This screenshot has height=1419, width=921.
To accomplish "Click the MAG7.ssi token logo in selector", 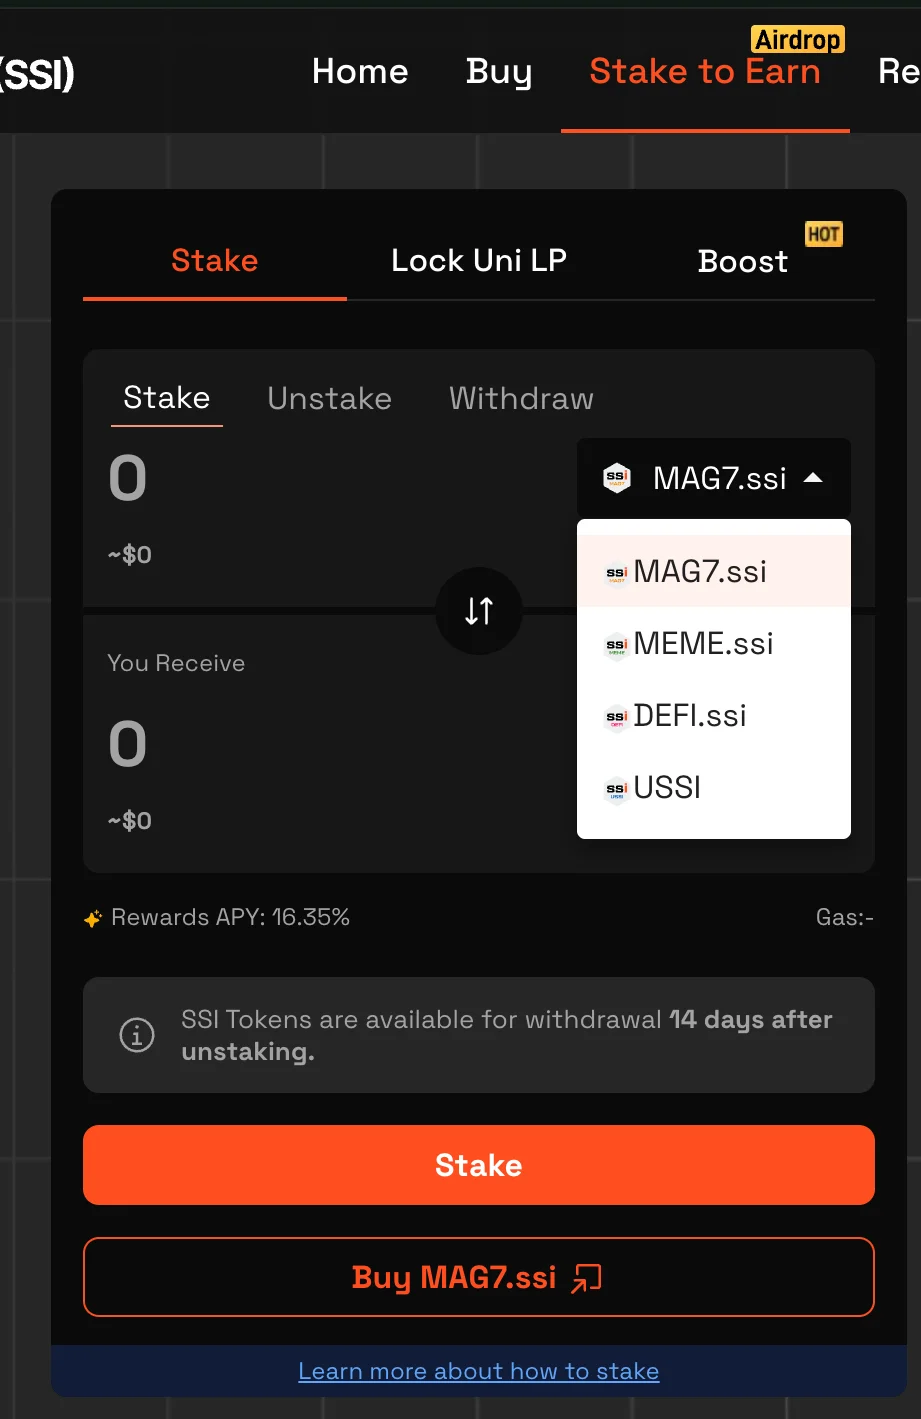I will pyautogui.click(x=617, y=478).
